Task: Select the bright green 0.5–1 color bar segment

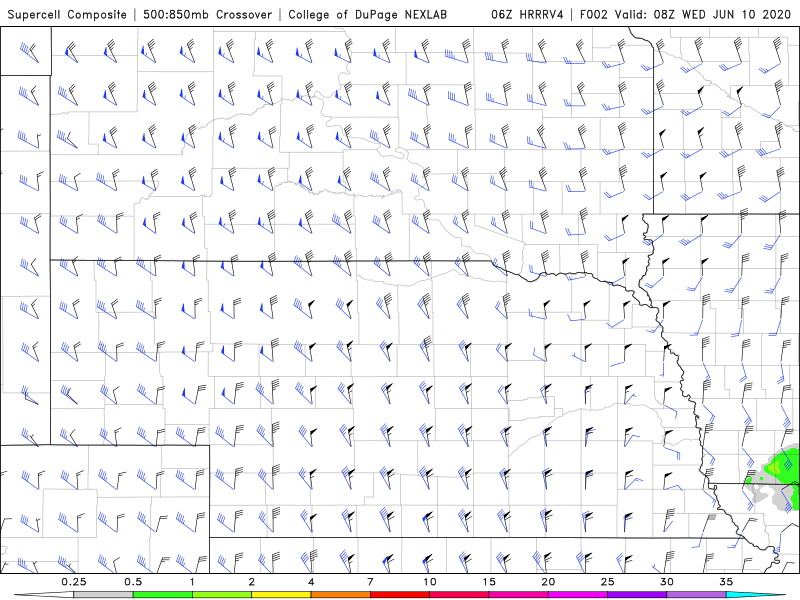Action: 163,595
